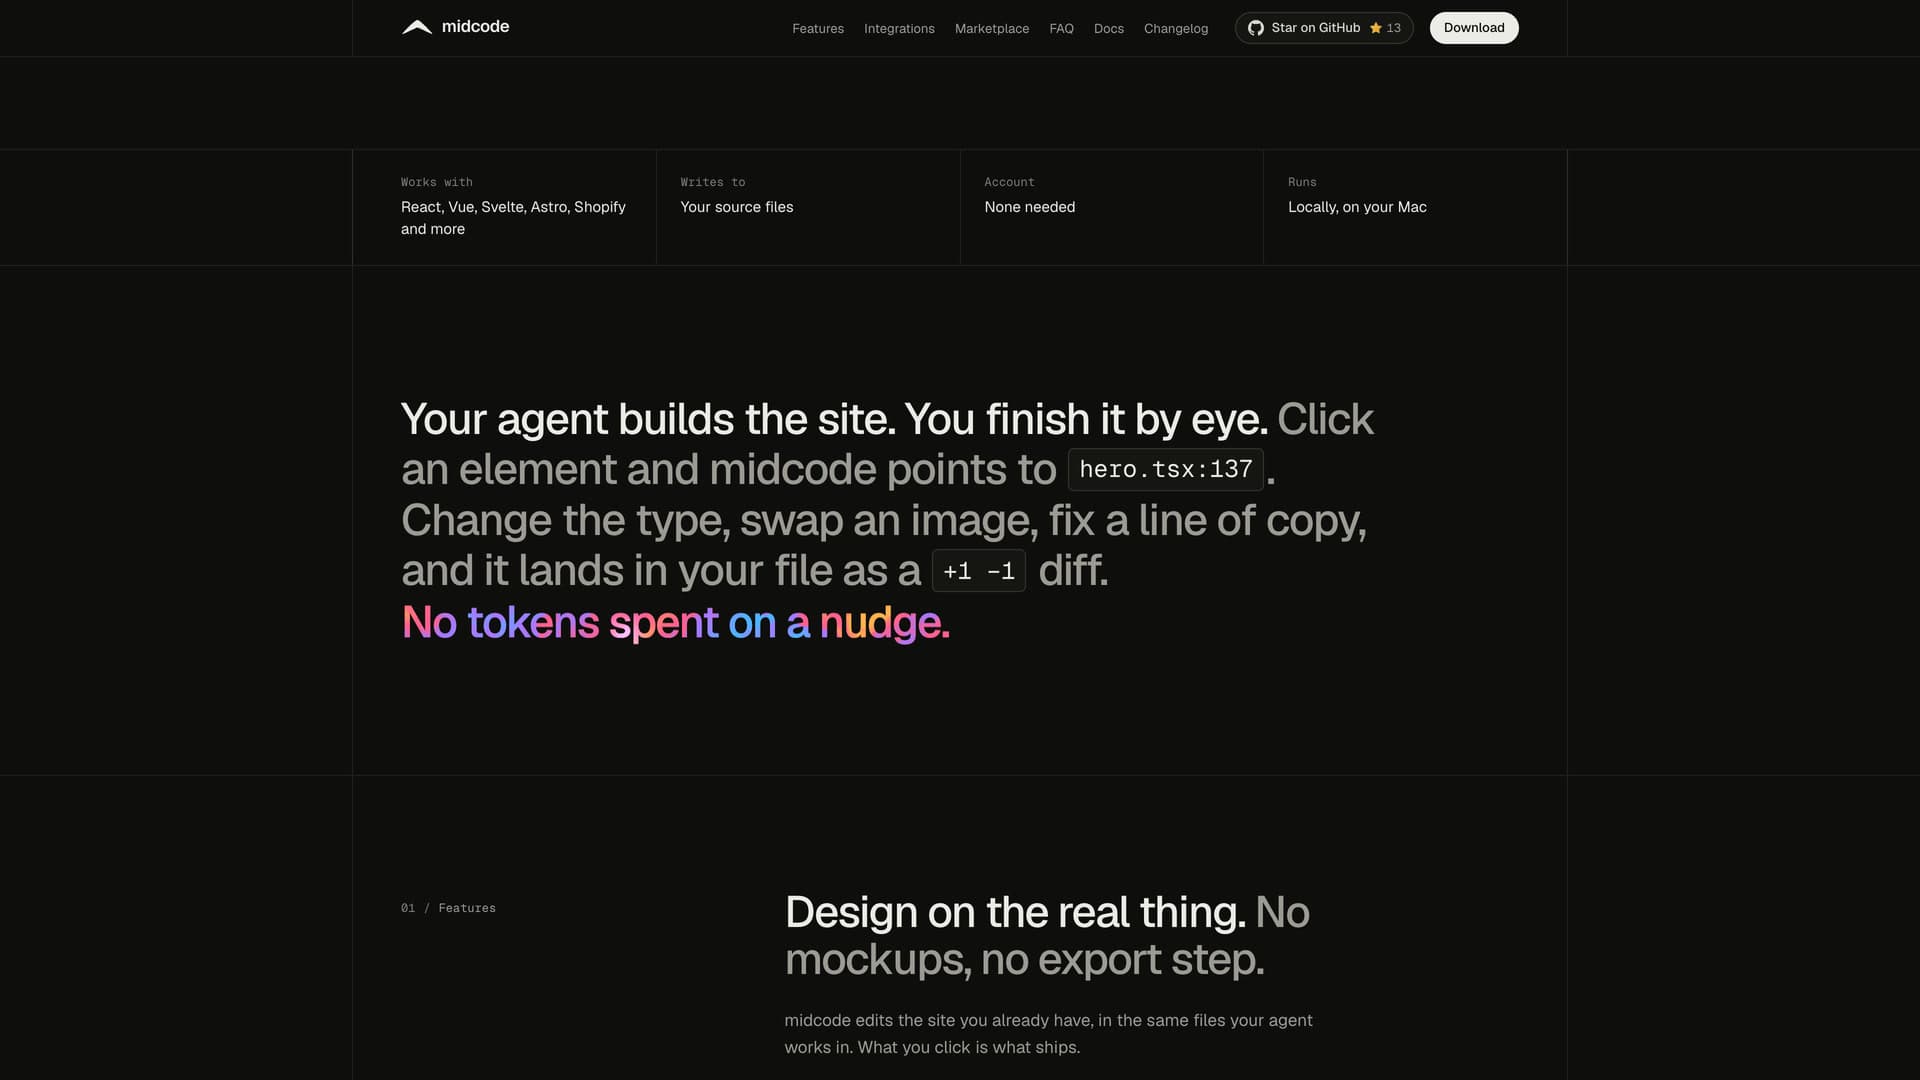Open the Features nav item
Screen dimensions: 1920x1080
(818, 28)
